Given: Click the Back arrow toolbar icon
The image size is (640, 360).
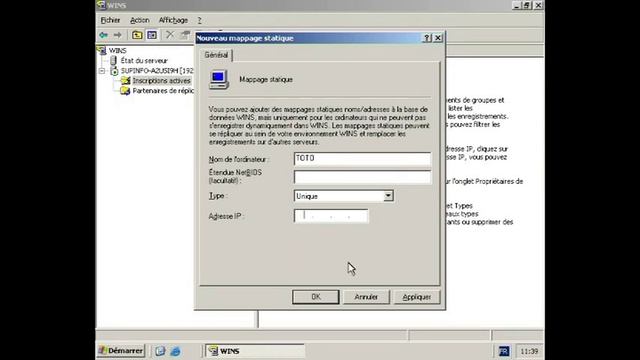Looking at the screenshot, I should pos(103,35).
